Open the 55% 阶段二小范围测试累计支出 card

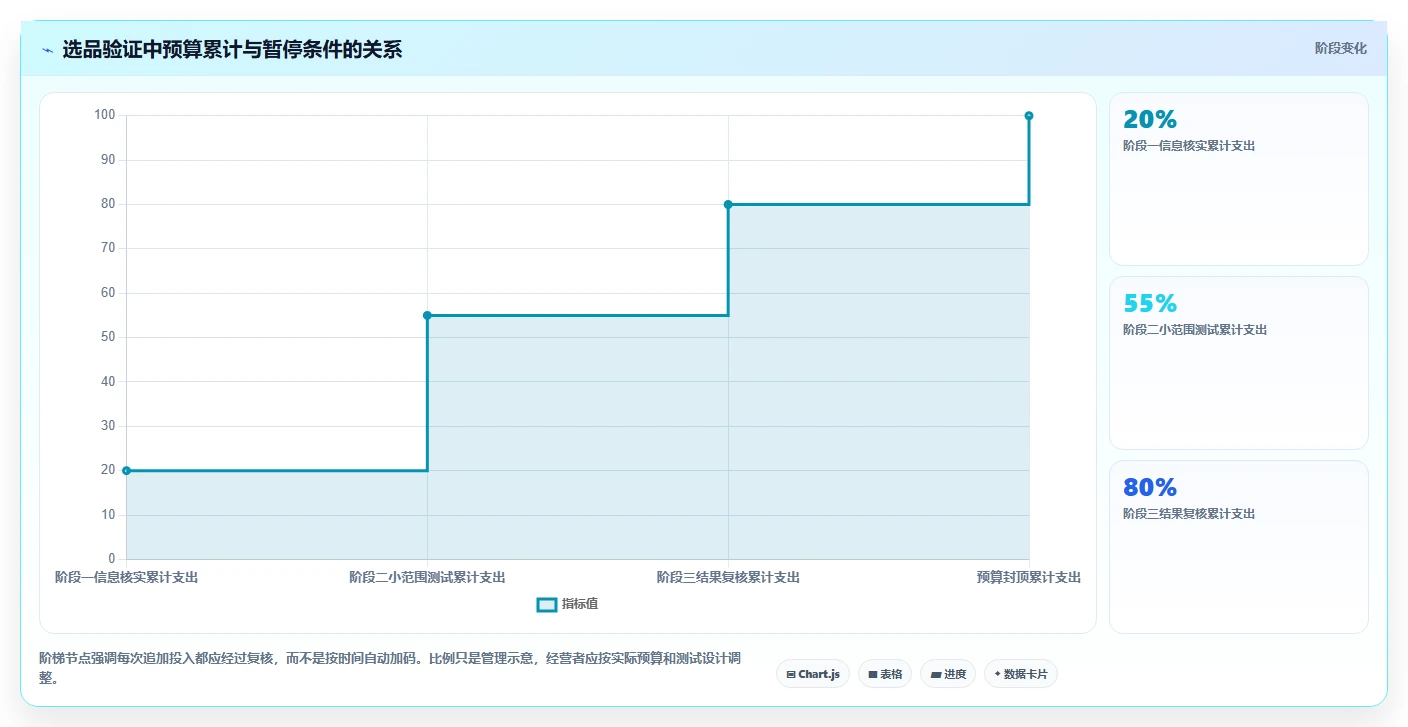(1238, 363)
